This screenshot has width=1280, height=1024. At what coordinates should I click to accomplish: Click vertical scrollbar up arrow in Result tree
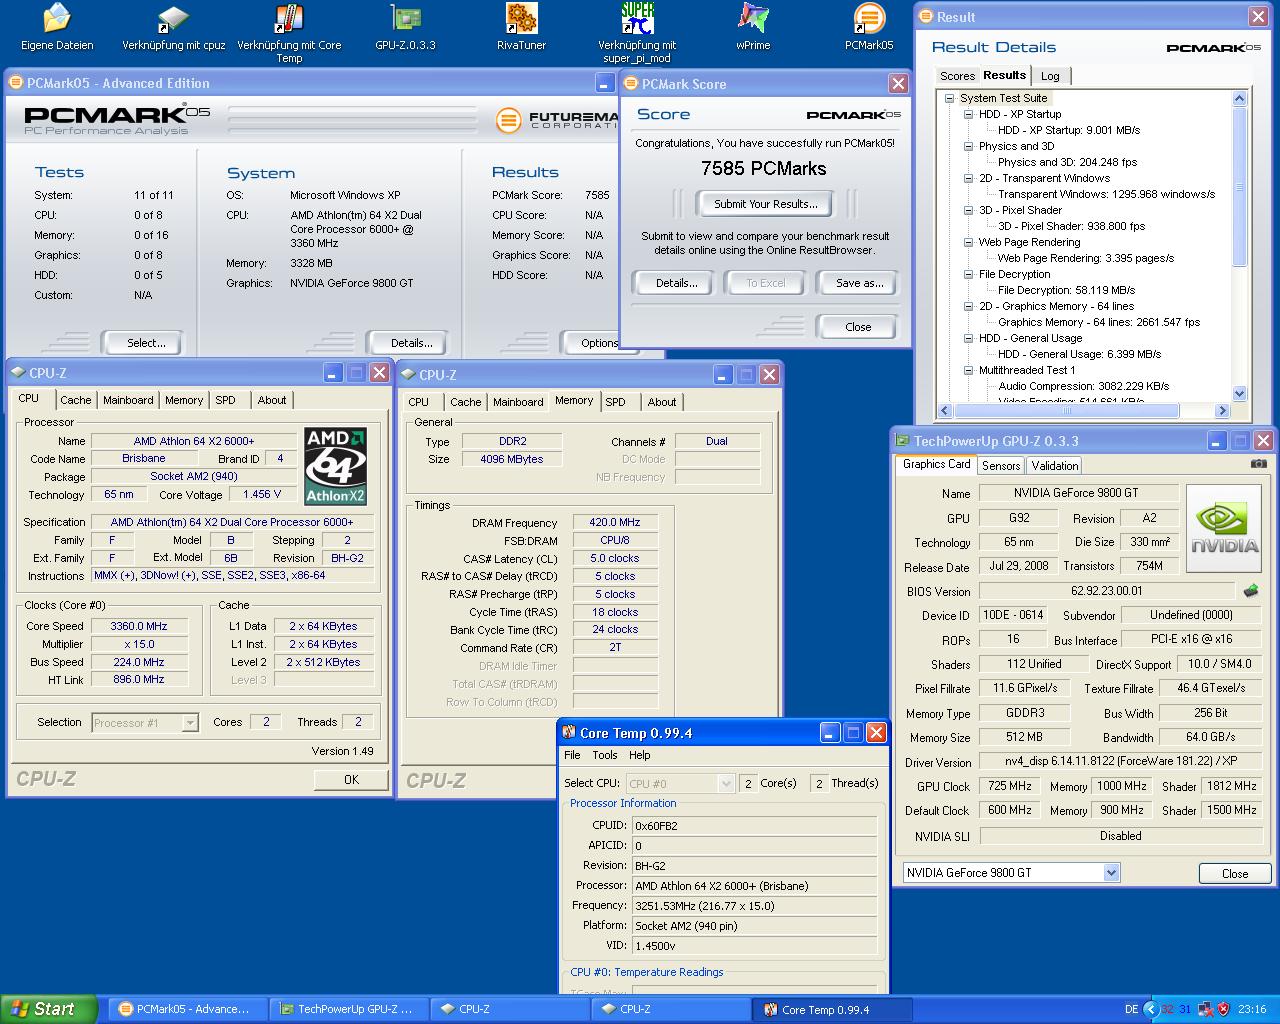1239,98
